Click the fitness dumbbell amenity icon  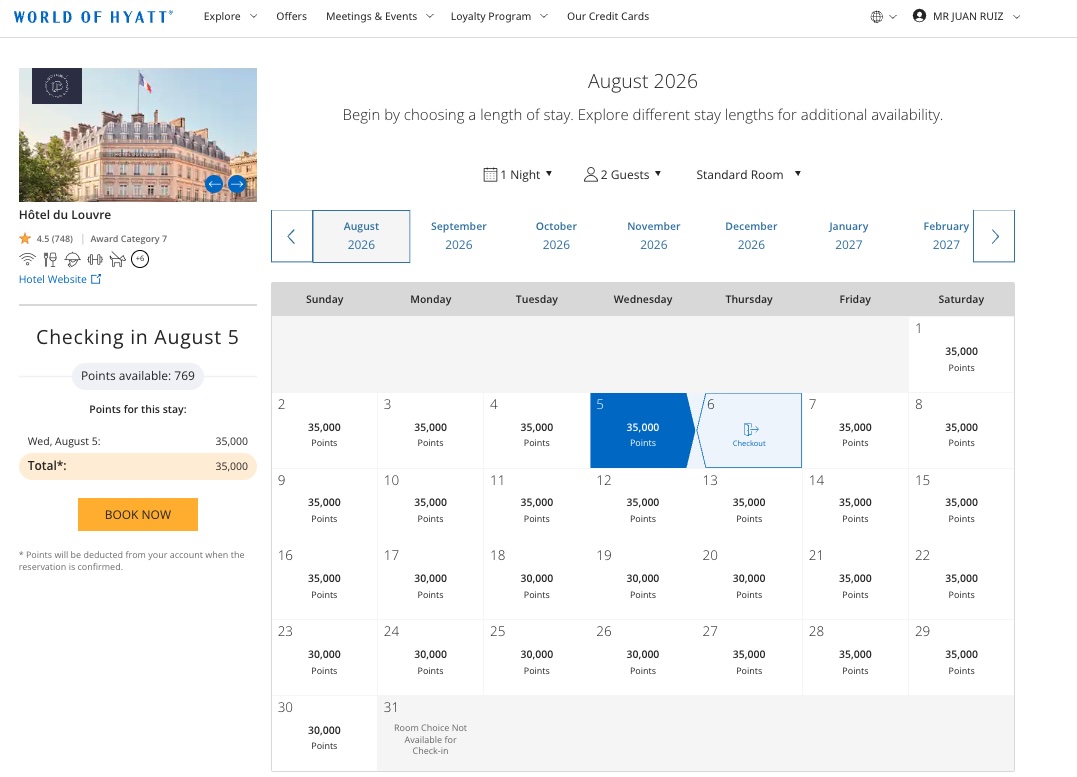click(x=95, y=259)
